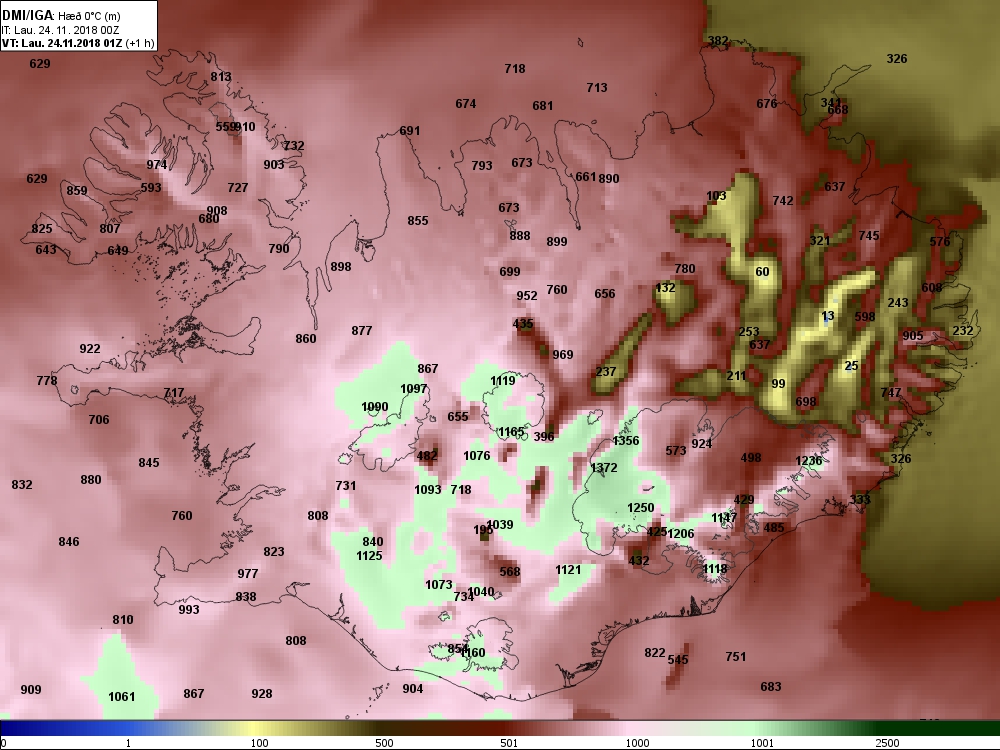Click the map value 382
The image size is (1000, 750).
[x=718, y=41]
